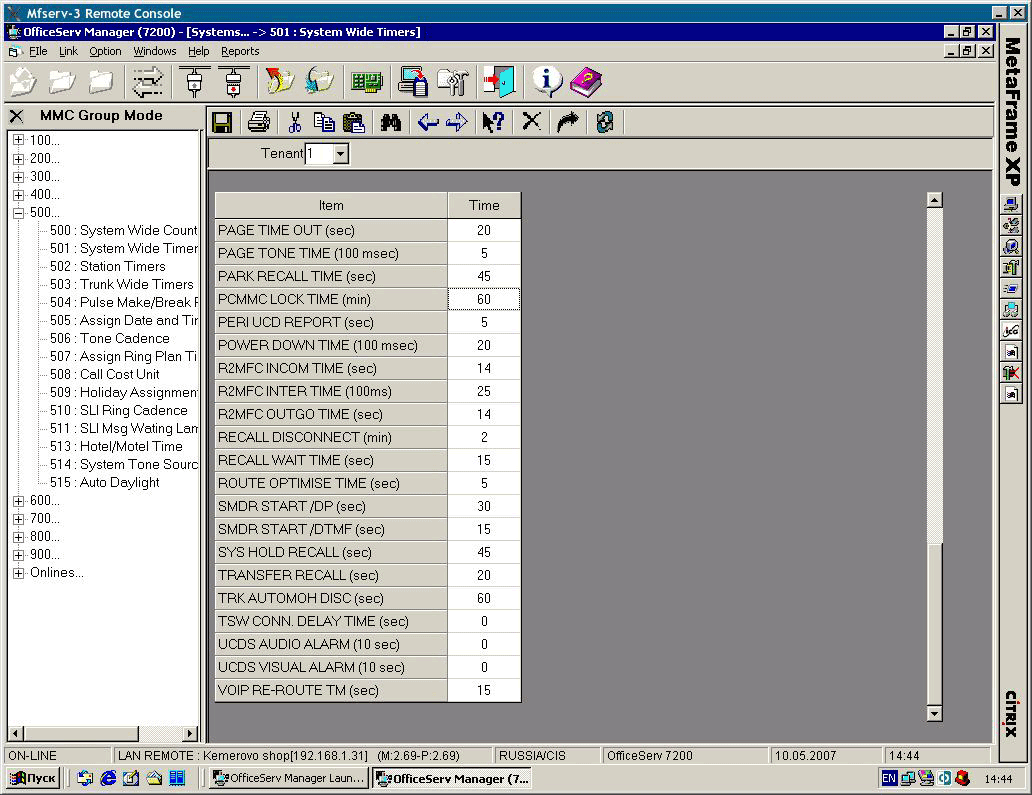
Task: Click the PCMMC LOCK TIME value cell
Action: (x=484, y=299)
